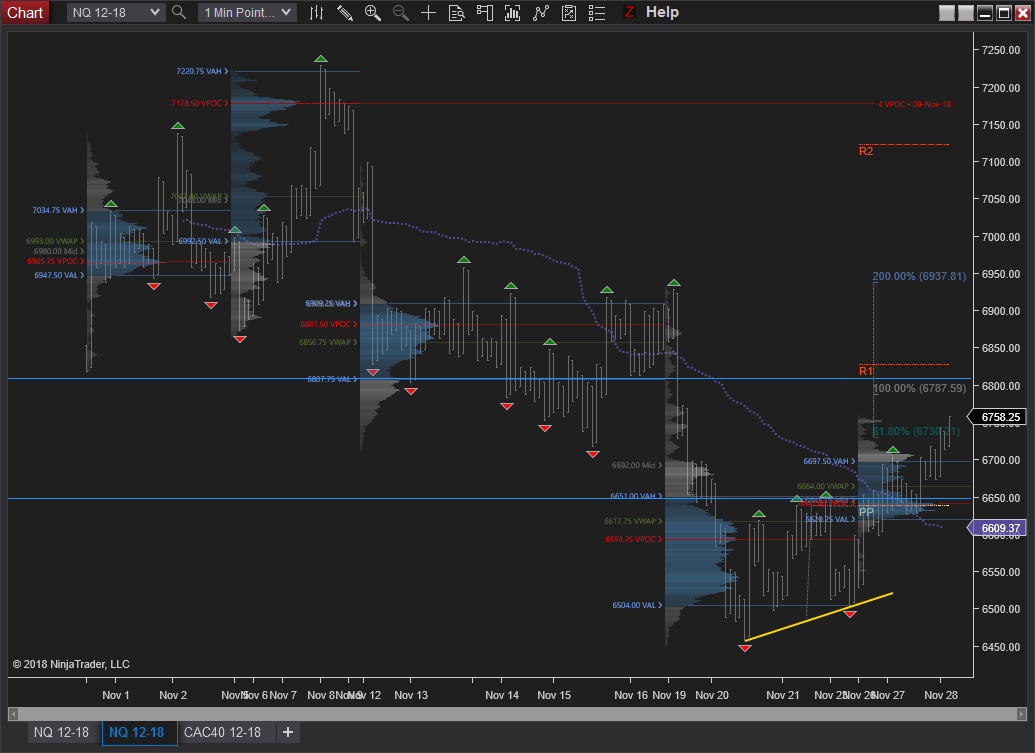This screenshot has height=753, width=1035.
Task: Click the 6593.75 VPOC label
Action: (x=634, y=539)
